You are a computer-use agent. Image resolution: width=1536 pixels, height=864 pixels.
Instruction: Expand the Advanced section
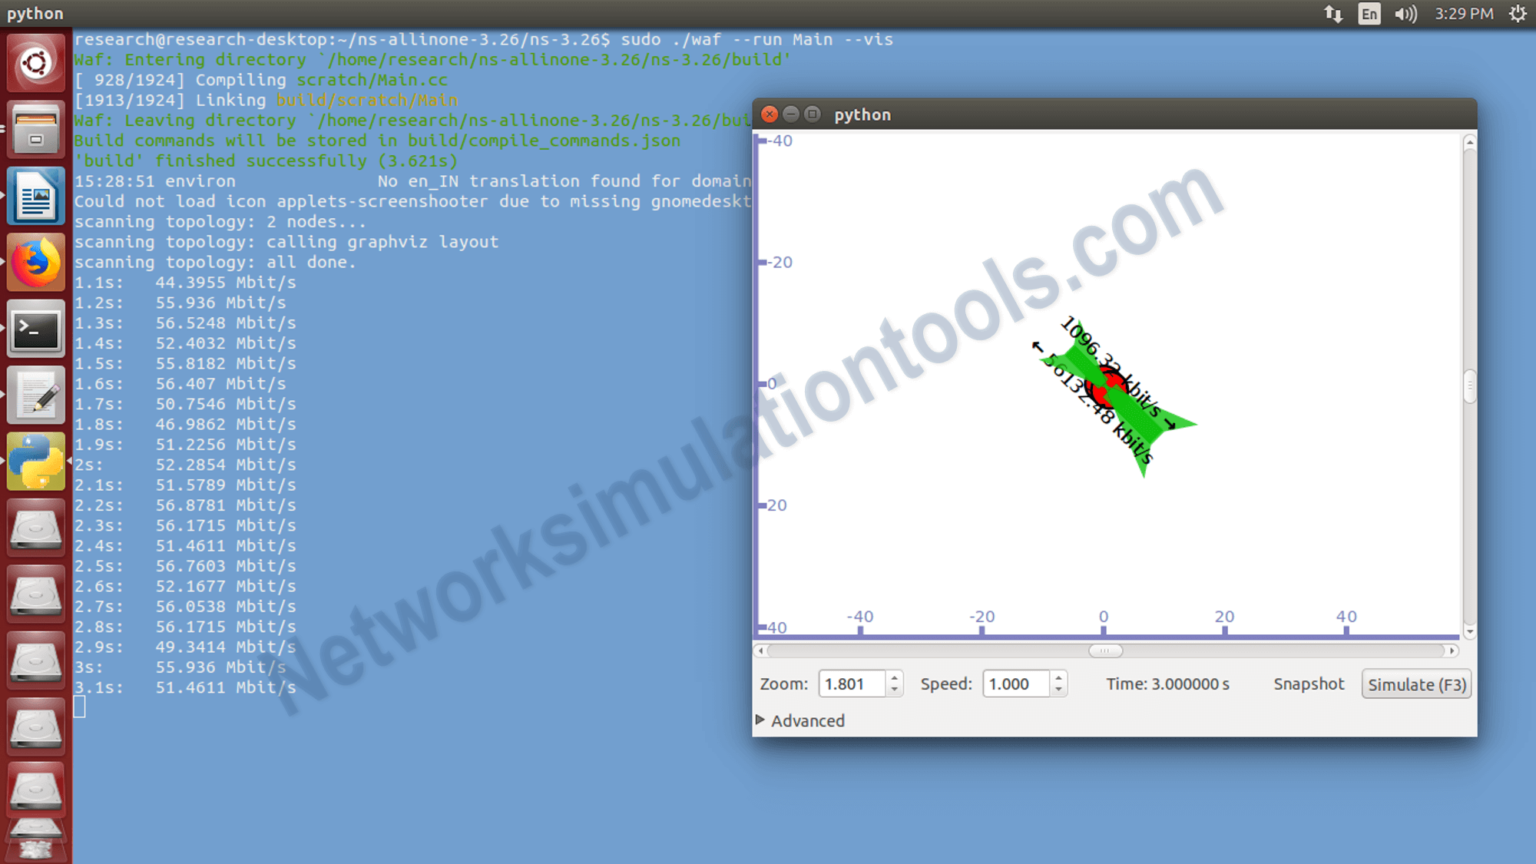(800, 721)
